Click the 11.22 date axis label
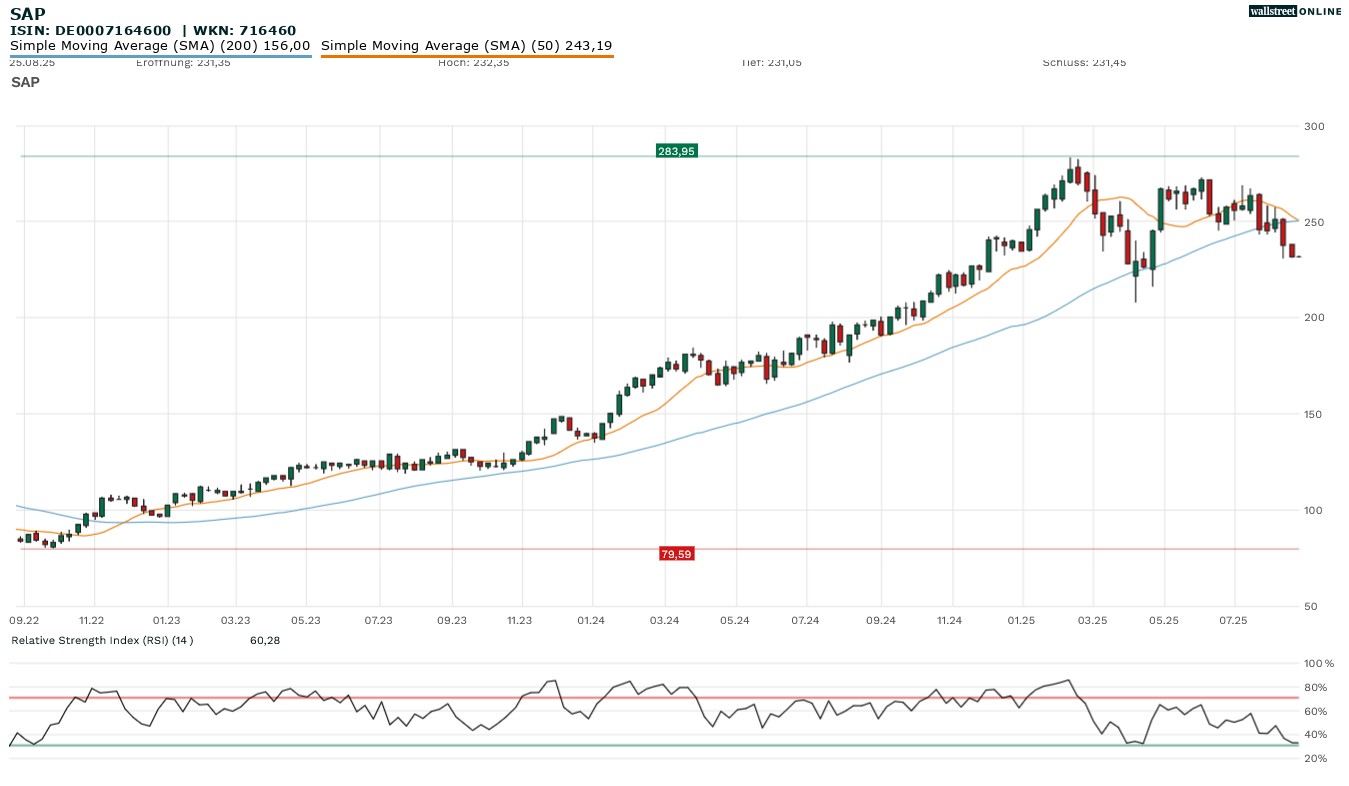1349x786 pixels. pos(92,621)
